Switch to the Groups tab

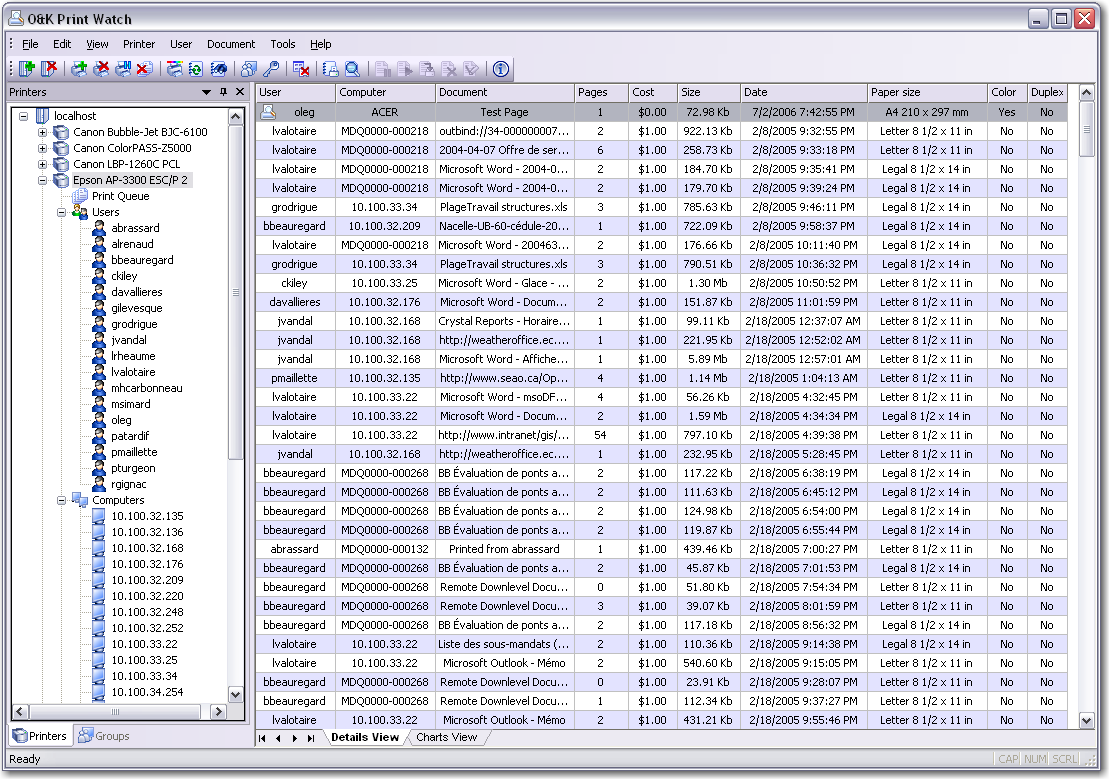pyautogui.click(x=104, y=736)
